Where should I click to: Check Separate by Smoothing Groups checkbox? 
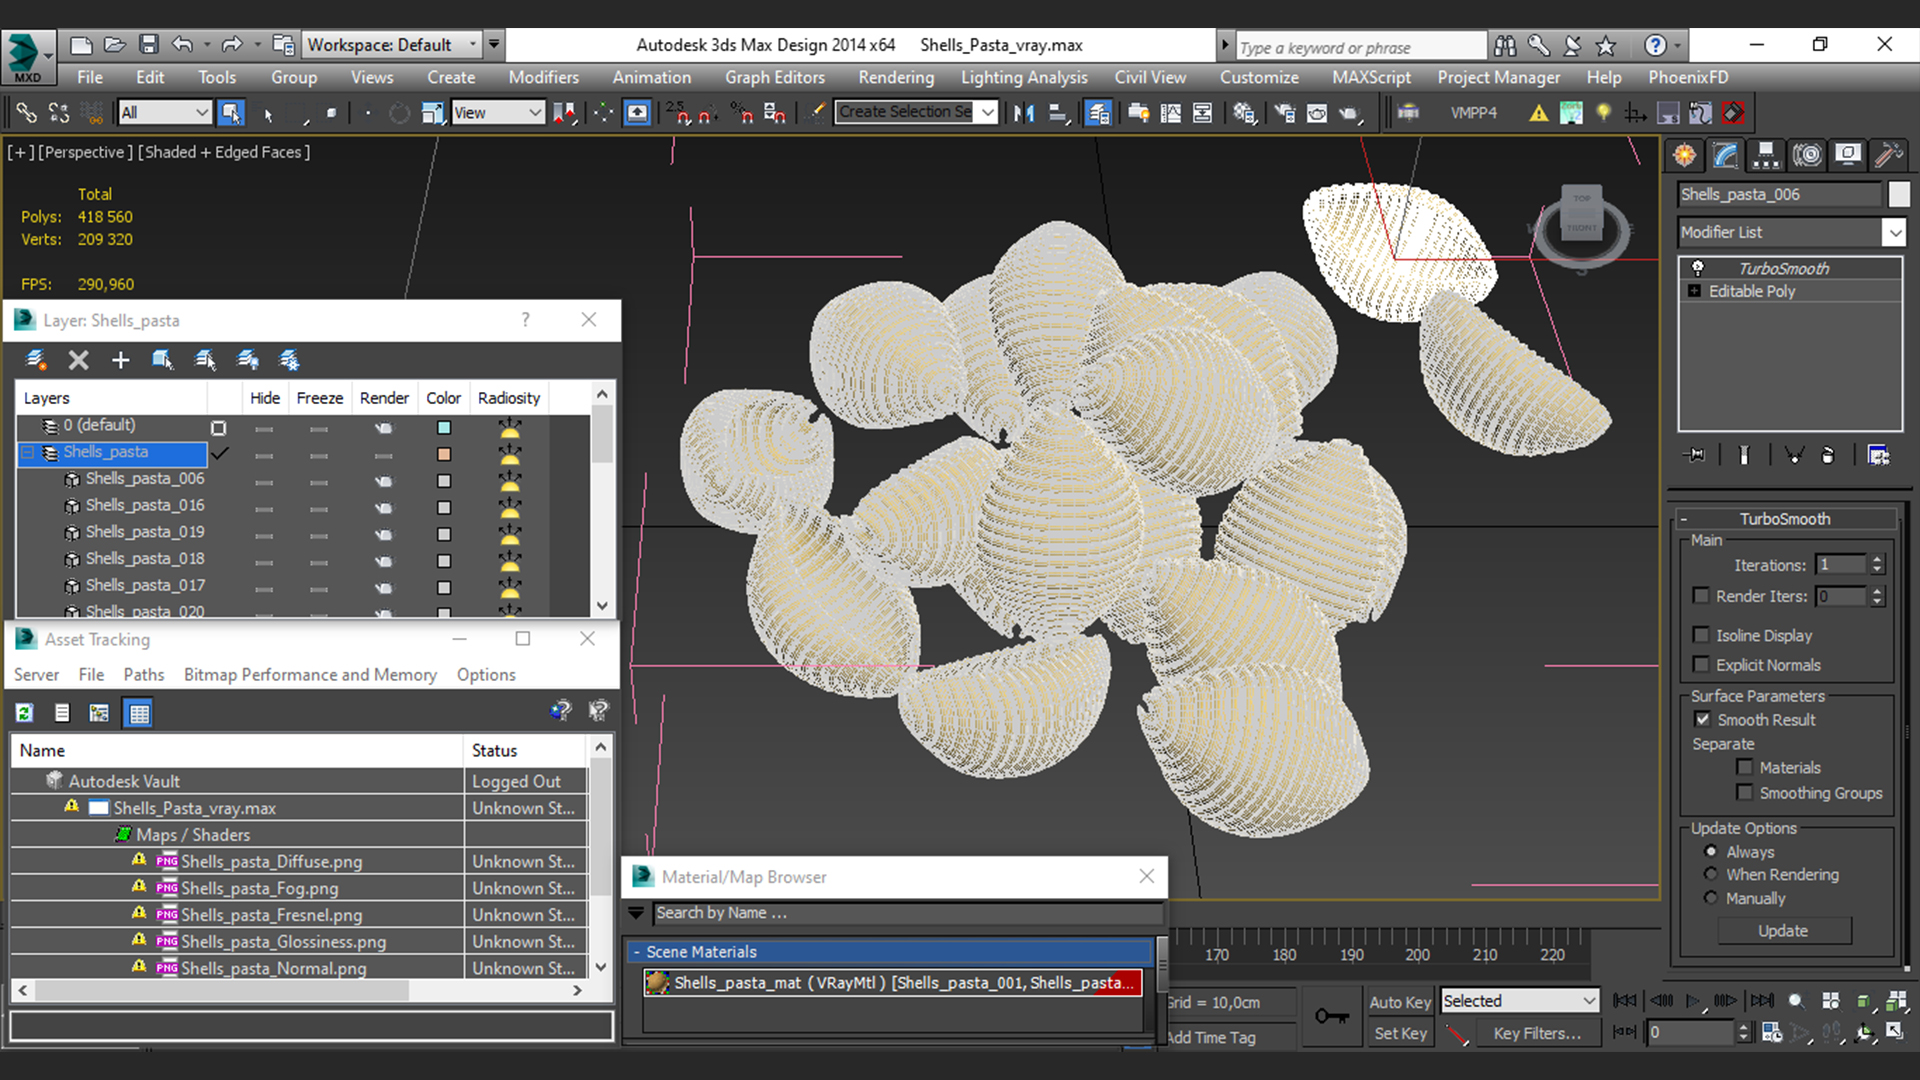coord(1745,793)
